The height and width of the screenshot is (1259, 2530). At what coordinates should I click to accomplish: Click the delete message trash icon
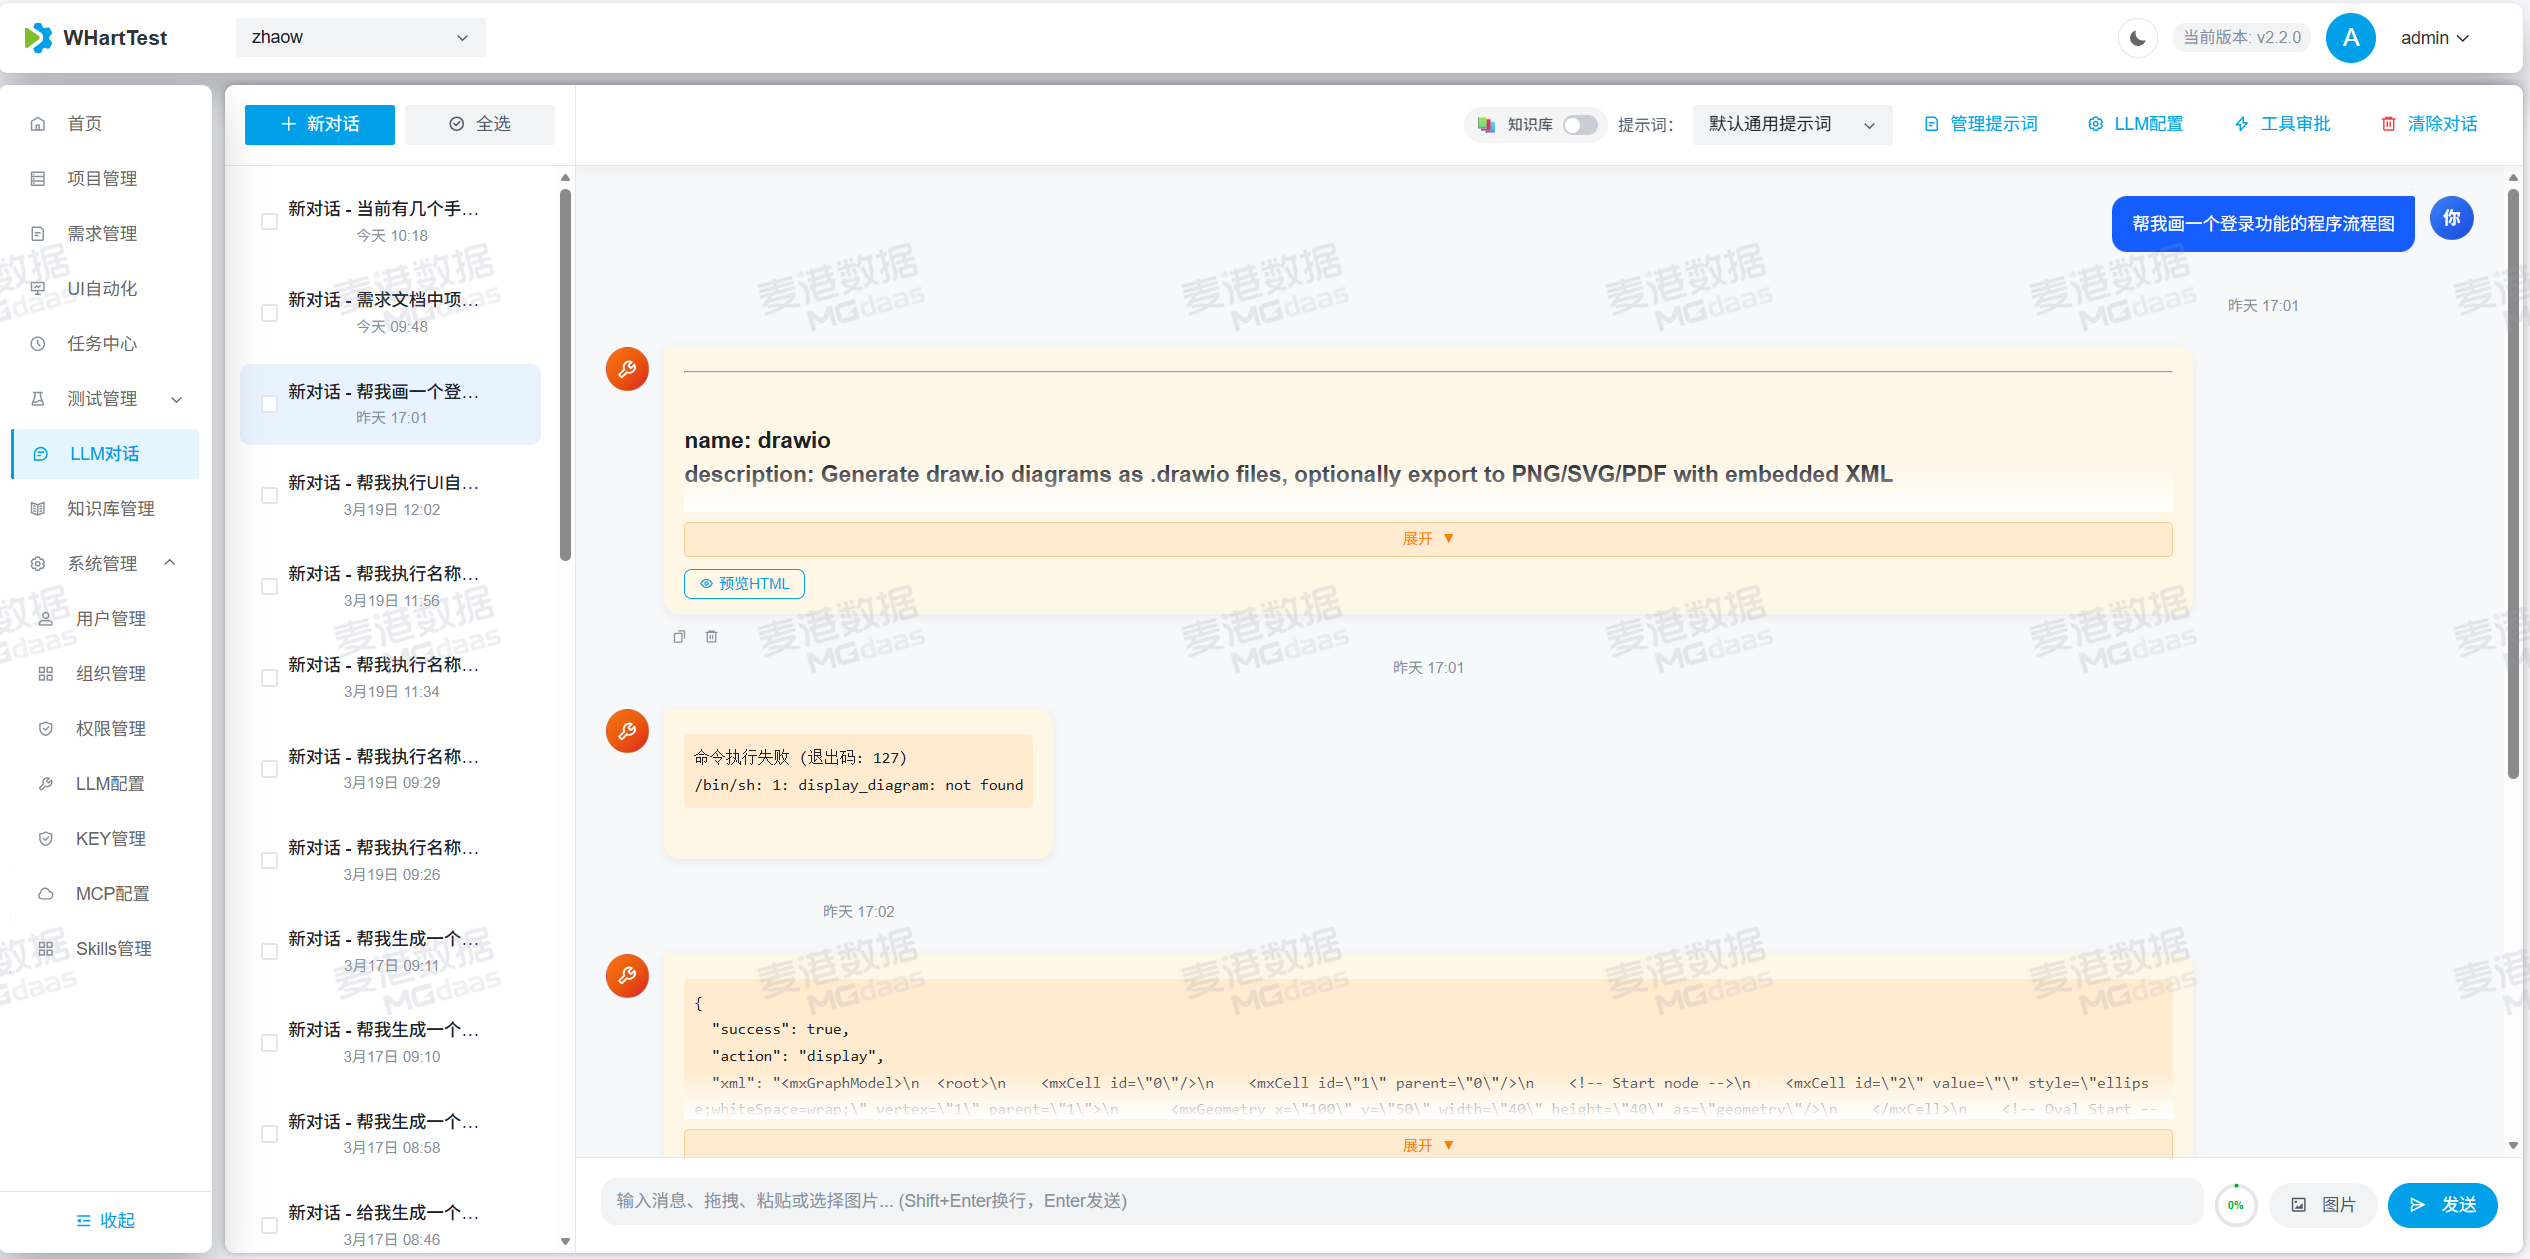pyautogui.click(x=711, y=637)
